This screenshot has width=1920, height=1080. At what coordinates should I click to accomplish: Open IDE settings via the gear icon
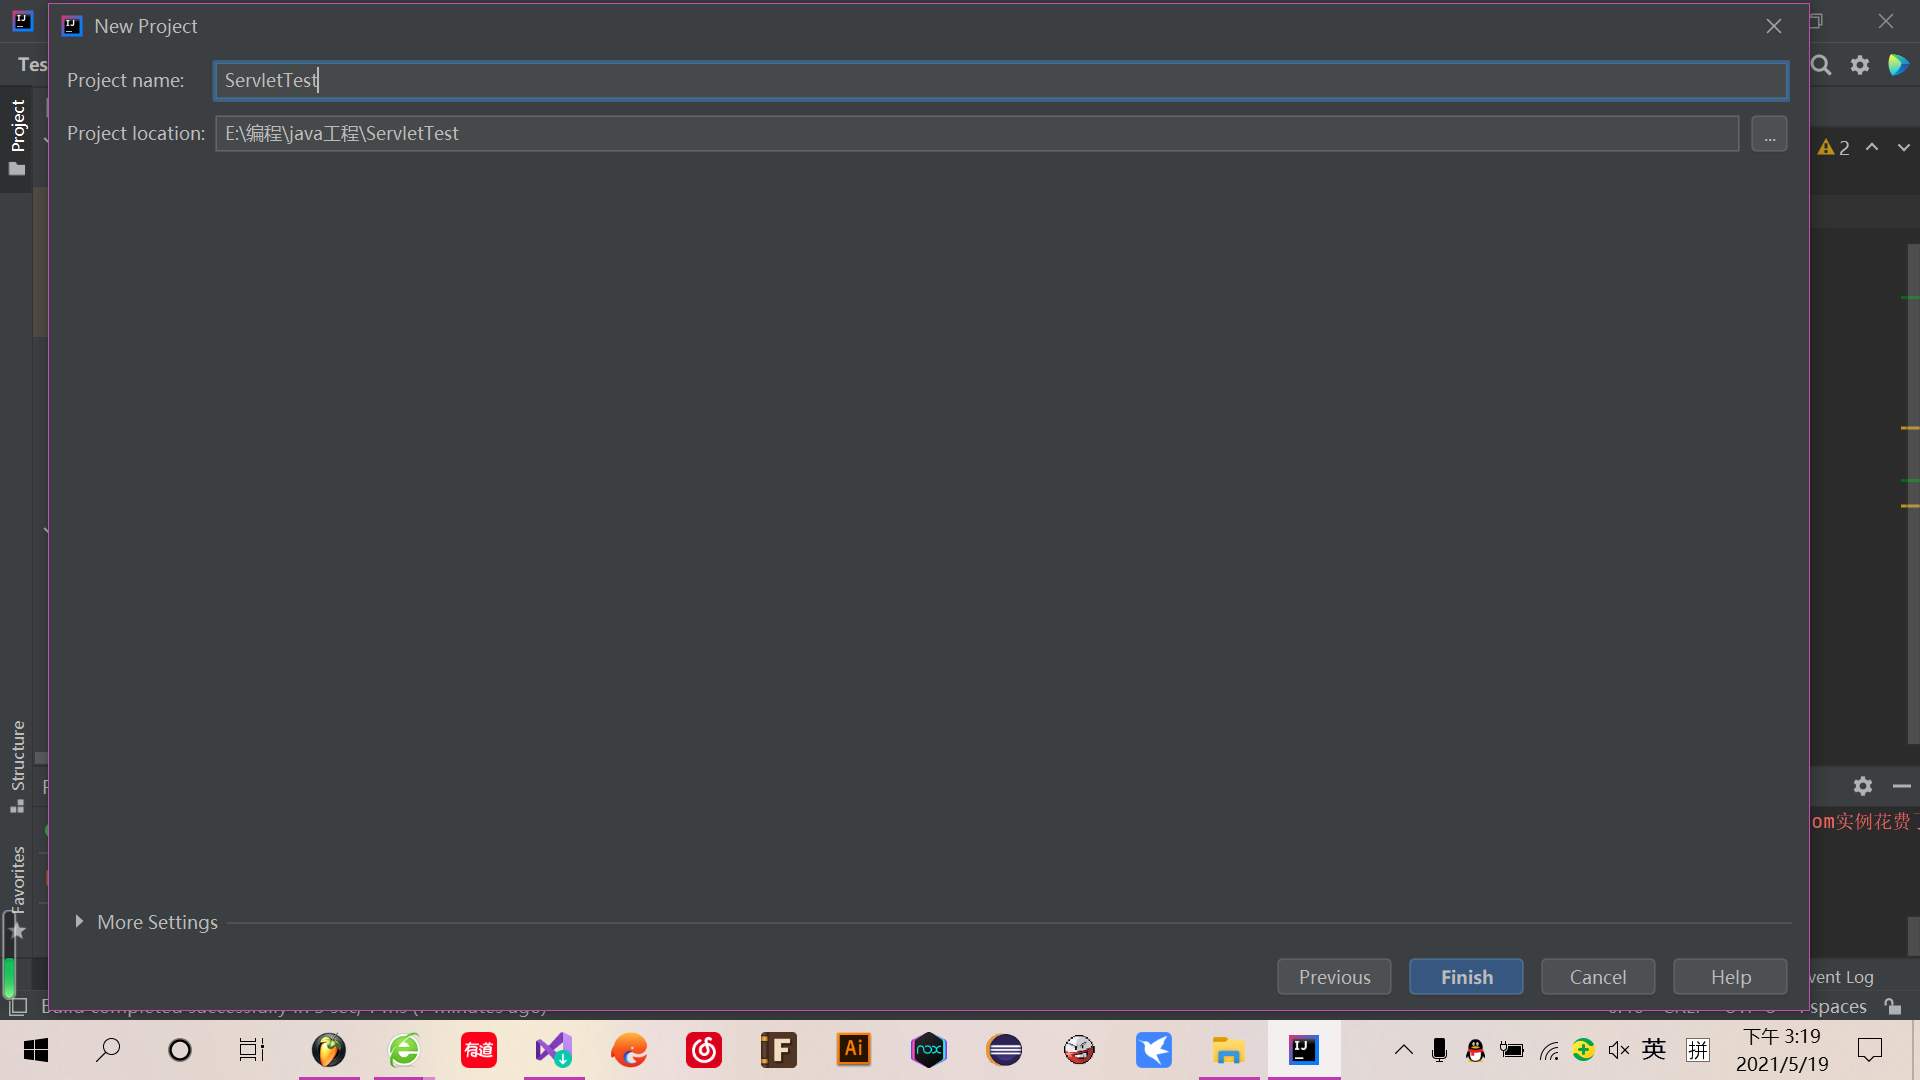1860,65
